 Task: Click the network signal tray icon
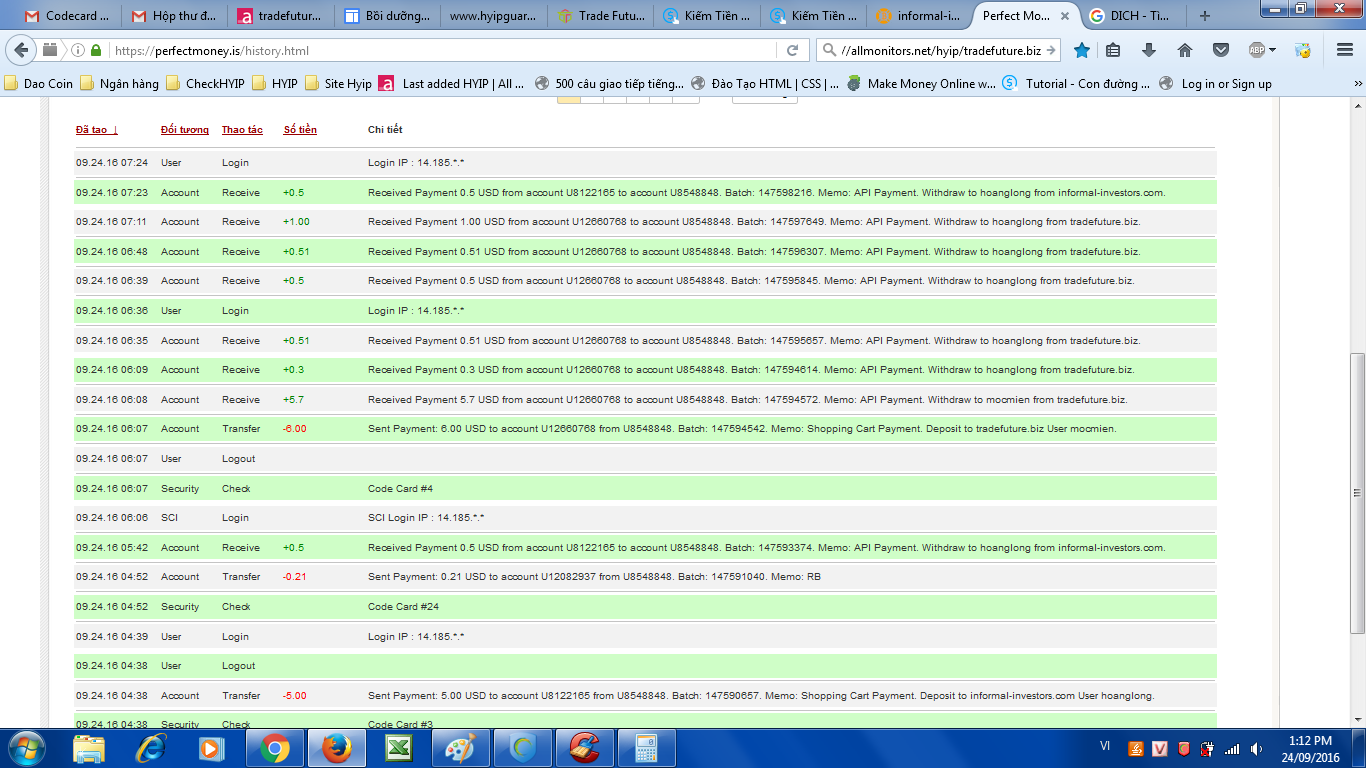tap(1231, 748)
